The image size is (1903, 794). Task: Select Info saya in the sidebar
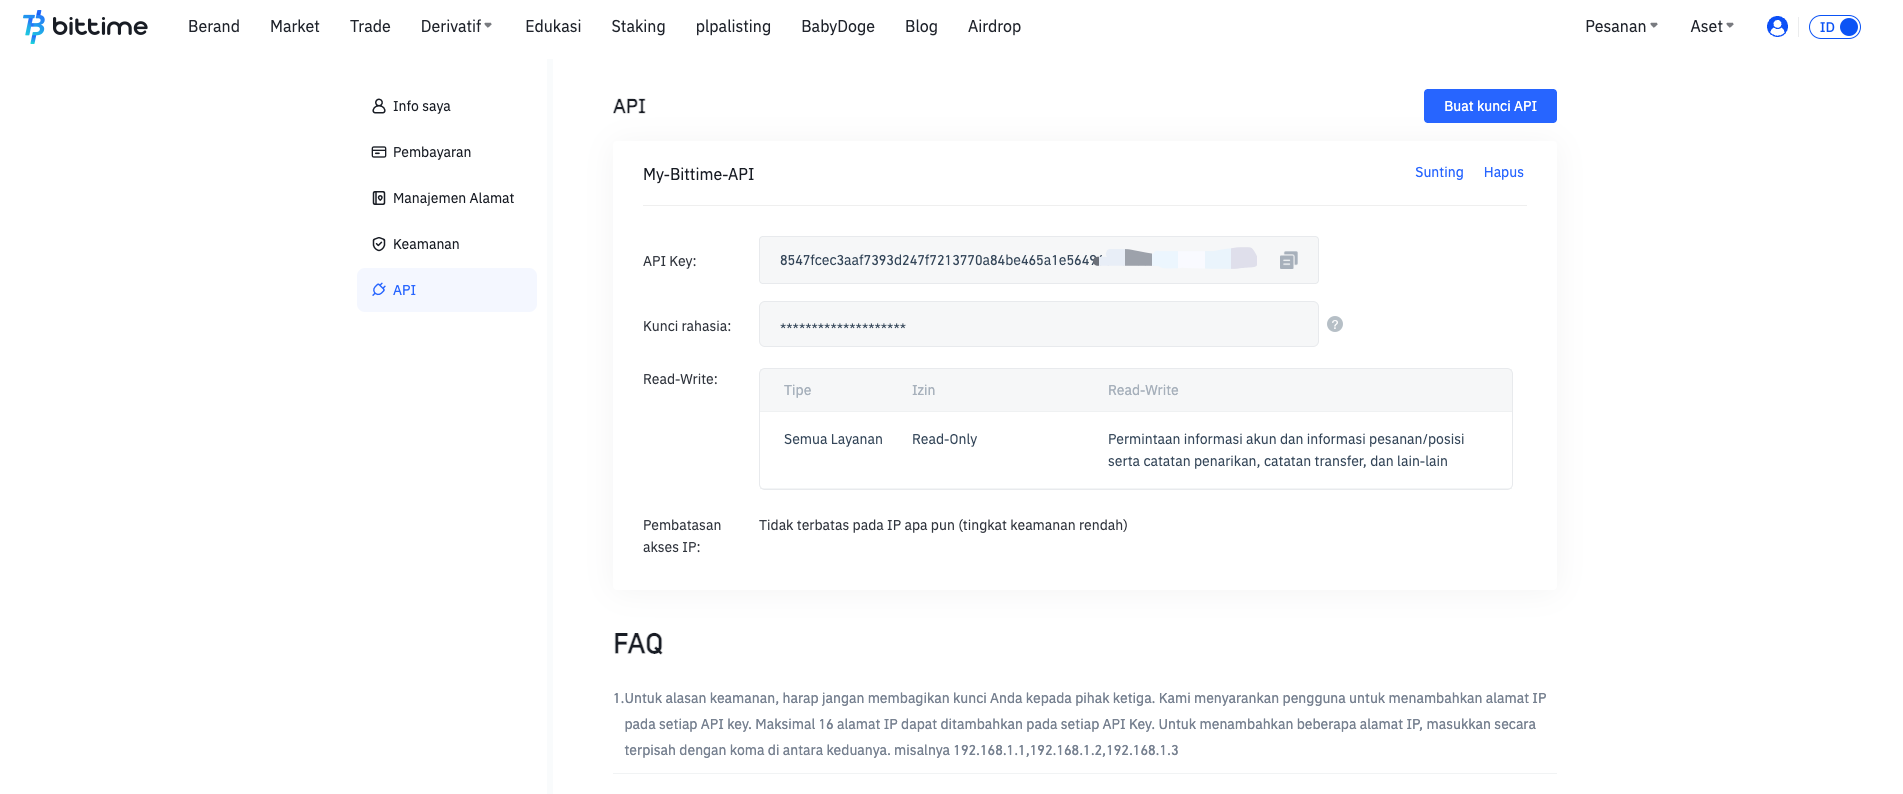pyautogui.click(x=447, y=106)
